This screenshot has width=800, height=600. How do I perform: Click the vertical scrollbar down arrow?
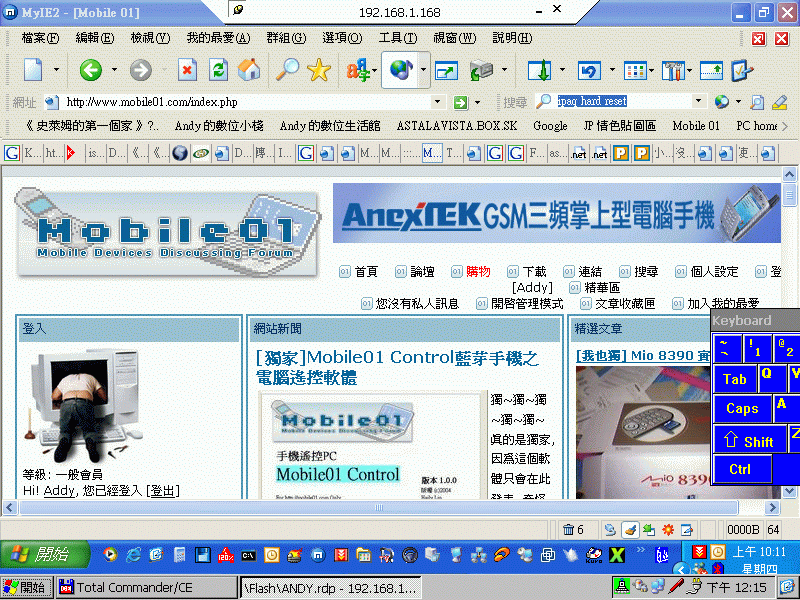click(x=789, y=491)
